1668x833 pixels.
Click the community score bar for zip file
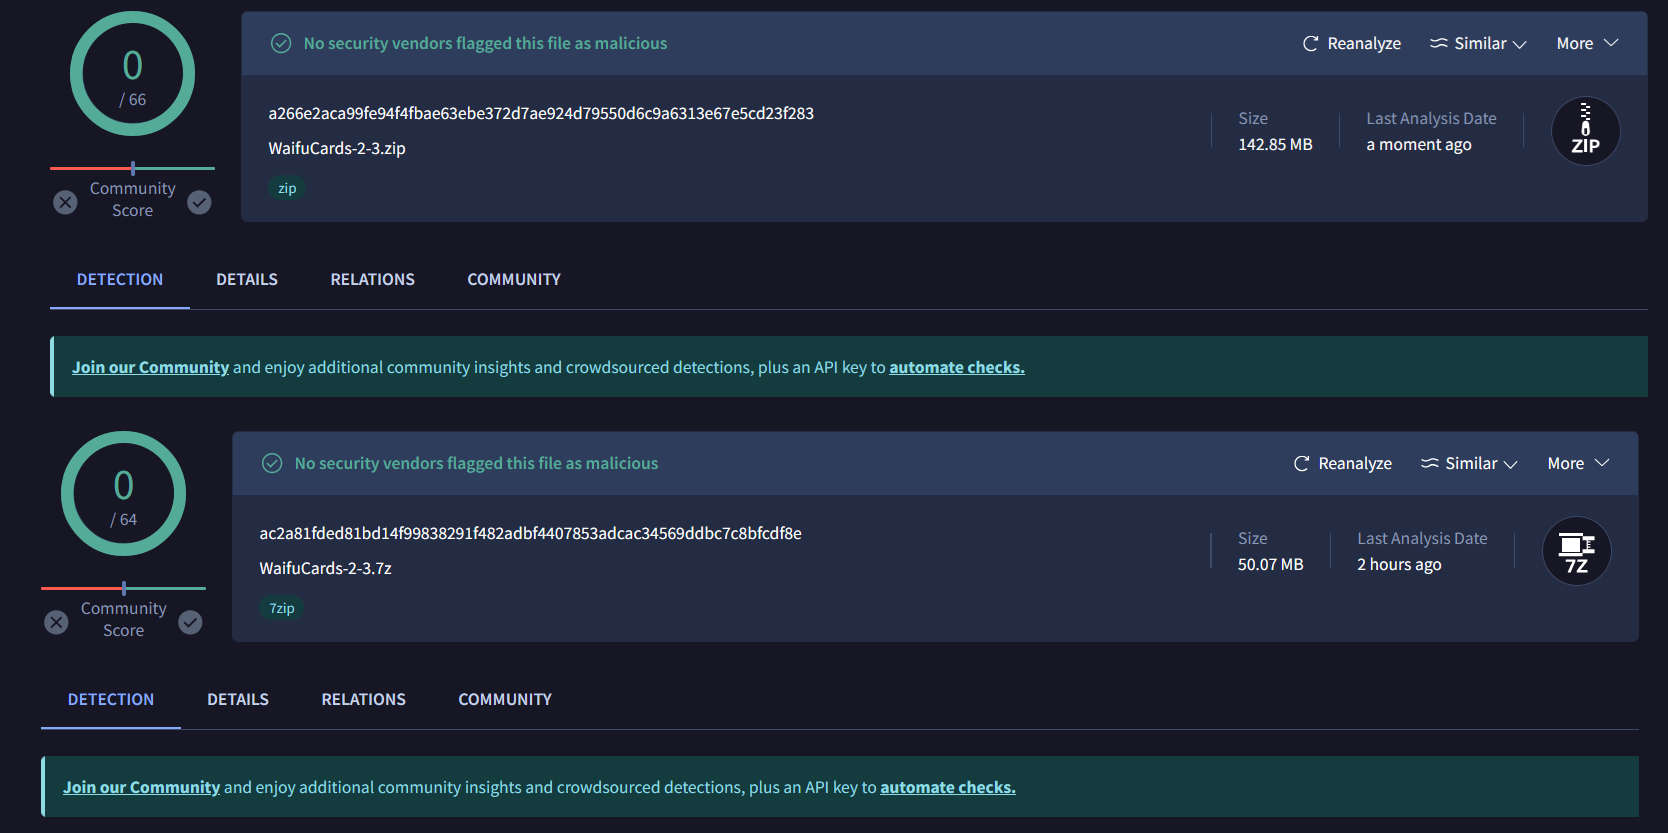pyautogui.click(x=132, y=168)
